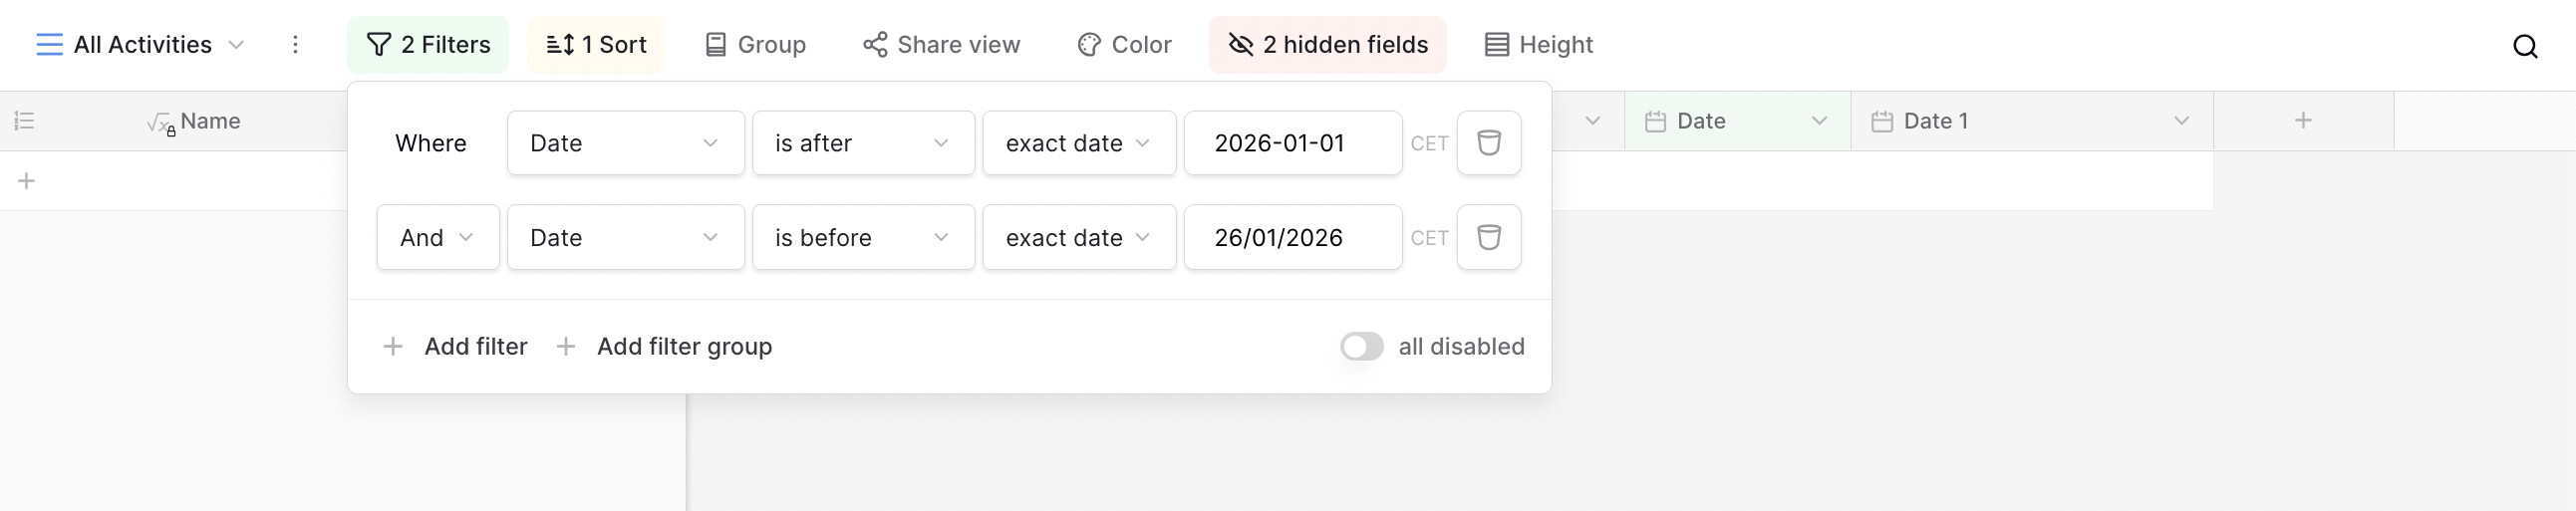2576x511 pixels.
Task: Click Add filter group
Action: (665, 346)
